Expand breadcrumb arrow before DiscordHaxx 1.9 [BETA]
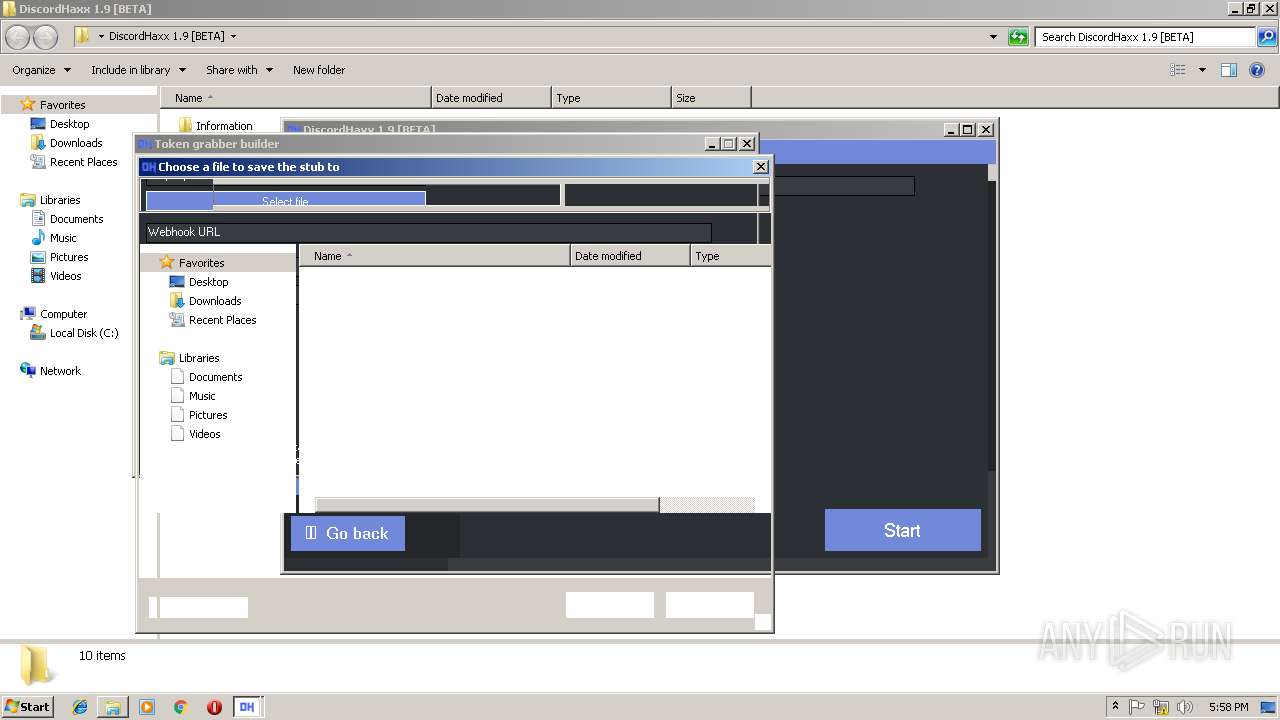 [x=101, y=37]
